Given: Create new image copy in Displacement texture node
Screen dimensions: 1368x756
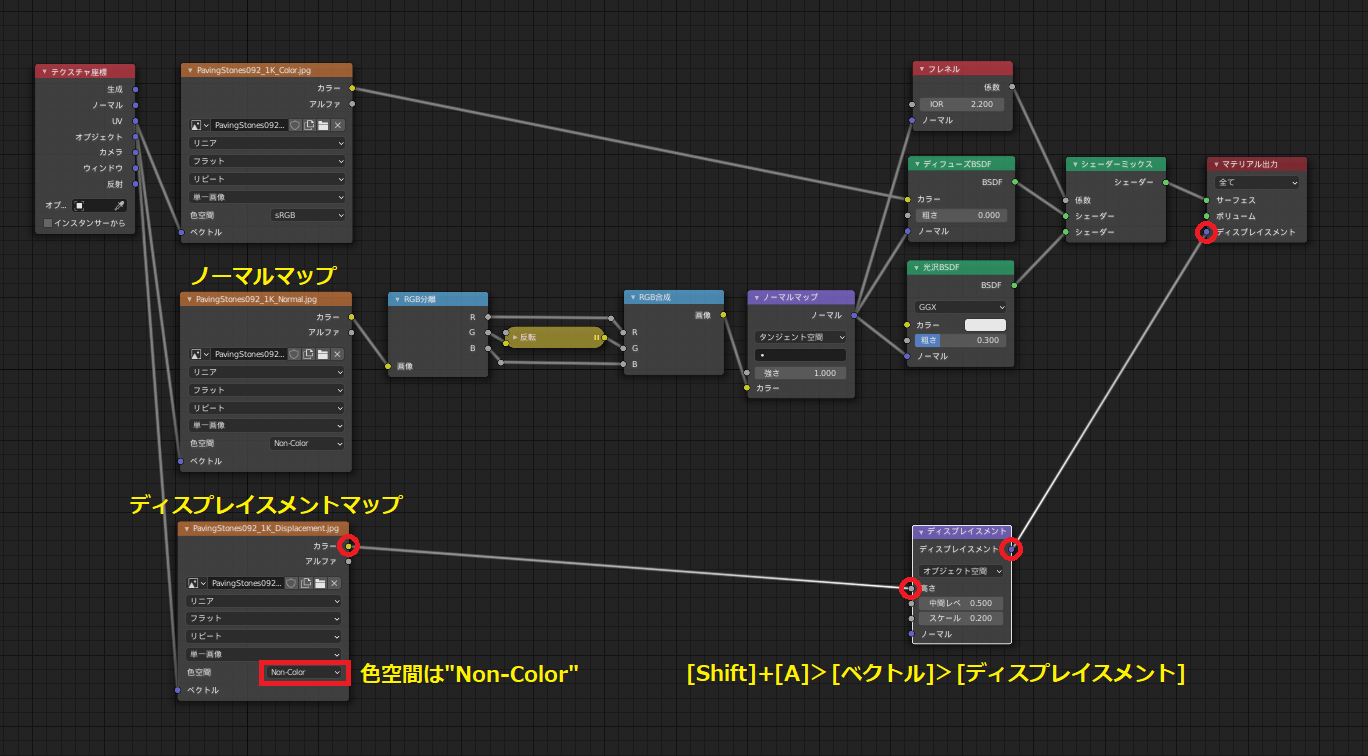Looking at the screenshot, I should click(x=306, y=583).
